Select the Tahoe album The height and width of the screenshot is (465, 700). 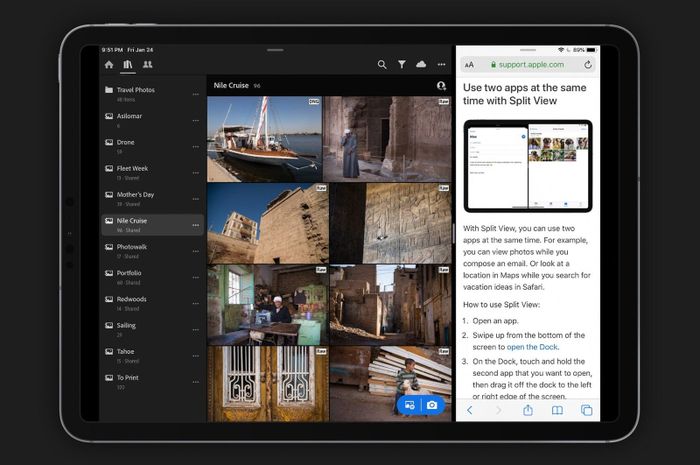[x=152, y=356]
